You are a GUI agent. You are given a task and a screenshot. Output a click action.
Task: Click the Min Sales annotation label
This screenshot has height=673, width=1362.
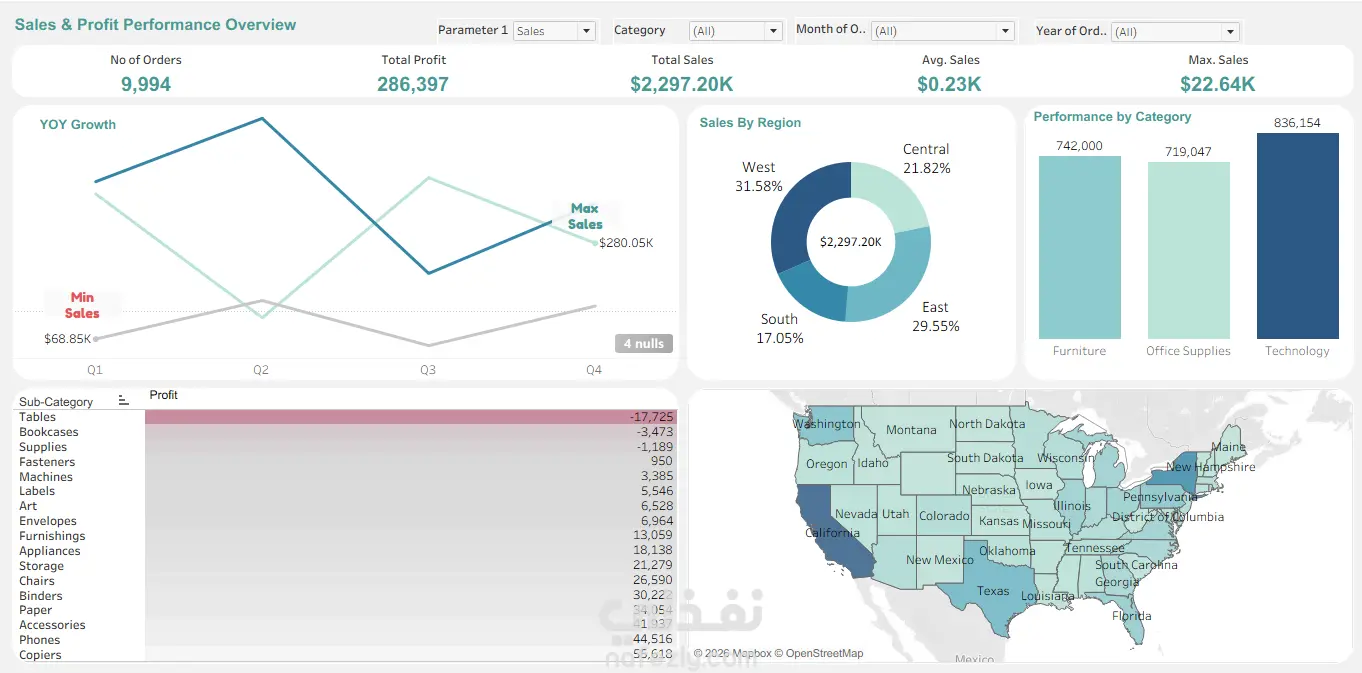[82, 305]
